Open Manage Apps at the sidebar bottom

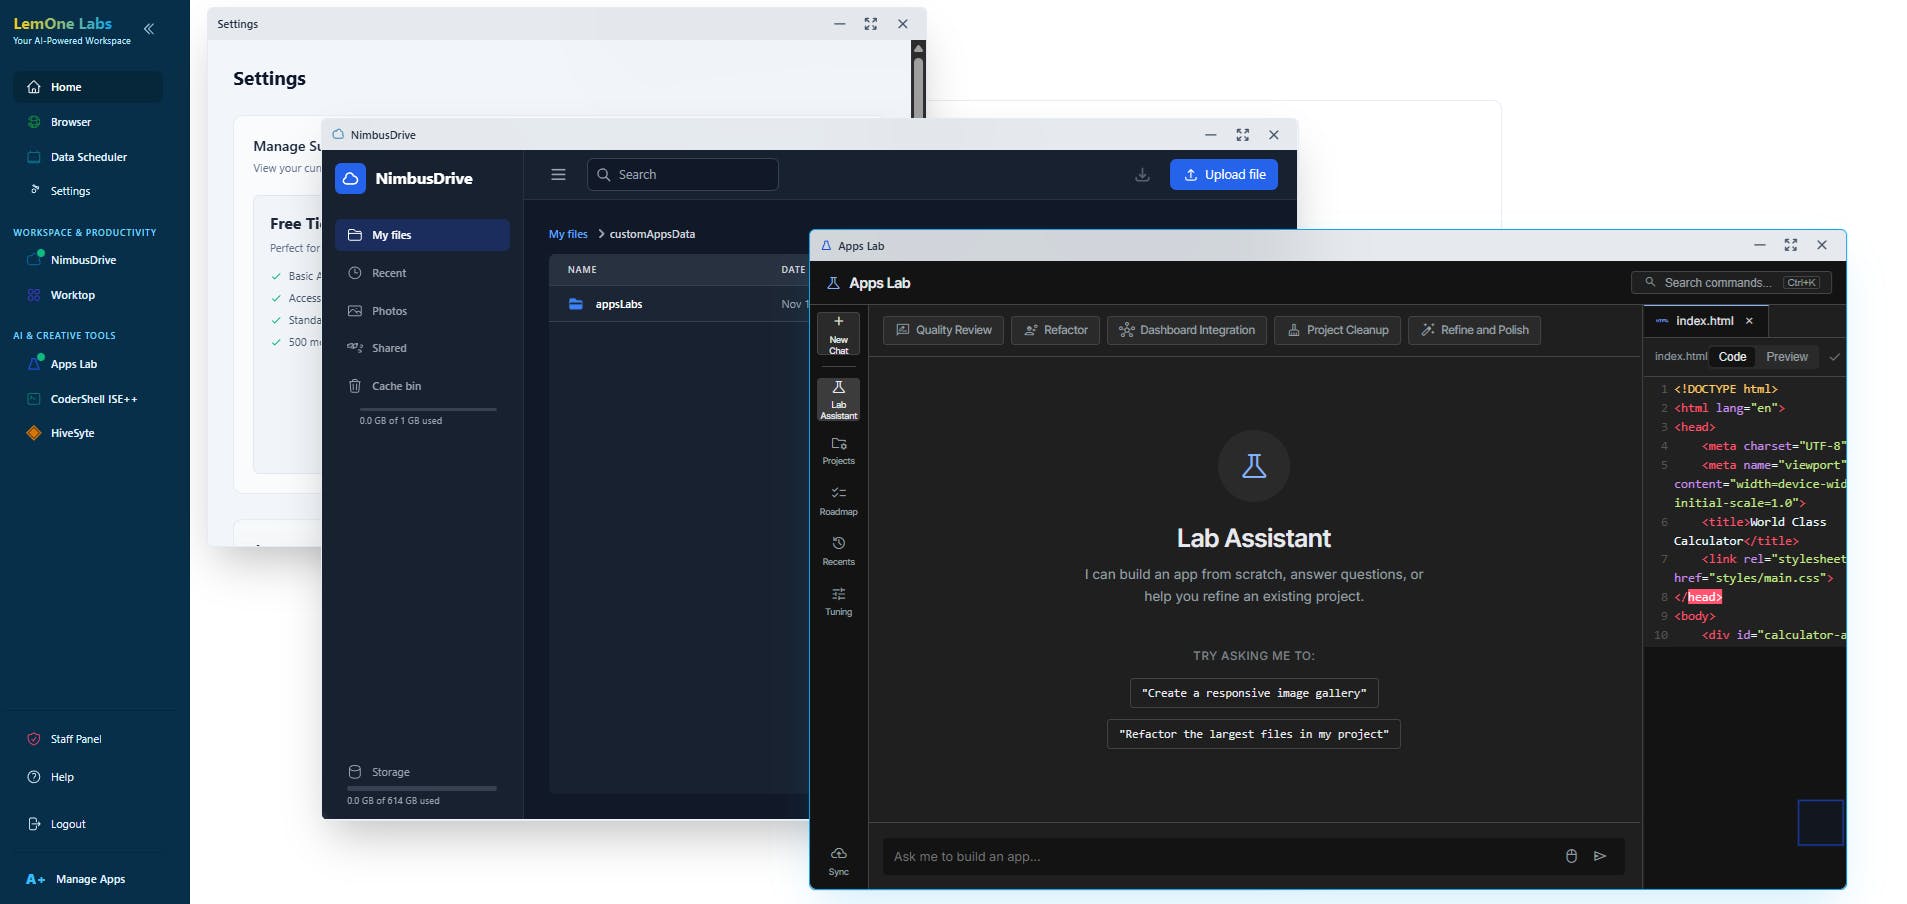pyautogui.click(x=88, y=879)
